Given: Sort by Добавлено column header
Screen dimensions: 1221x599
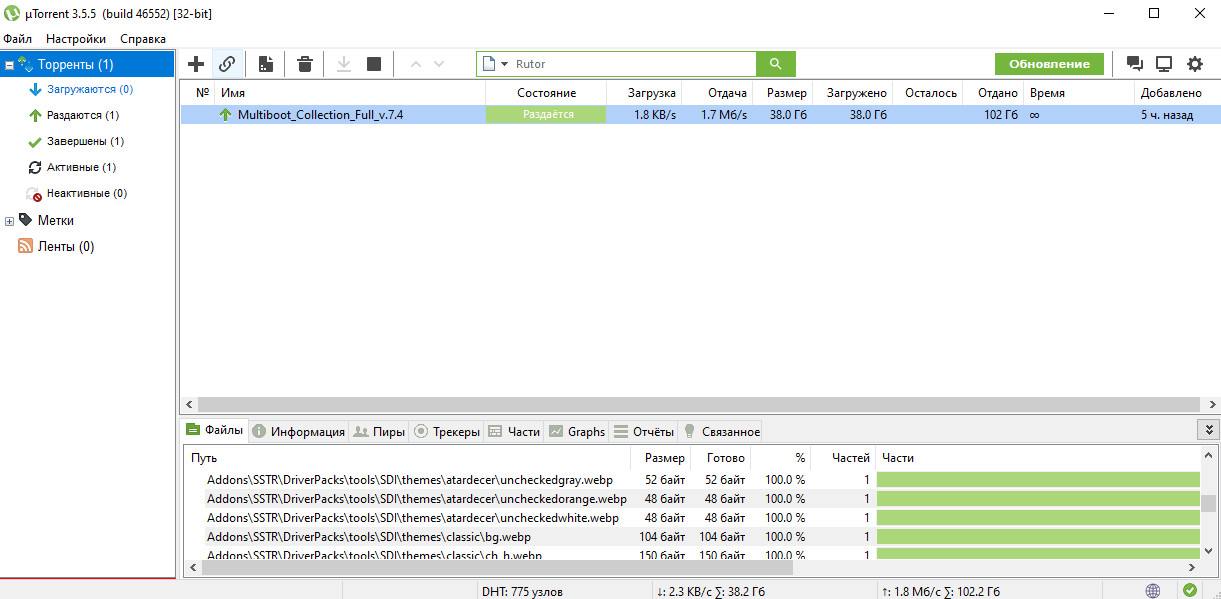Looking at the screenshot, I should tap(1177, 92).
